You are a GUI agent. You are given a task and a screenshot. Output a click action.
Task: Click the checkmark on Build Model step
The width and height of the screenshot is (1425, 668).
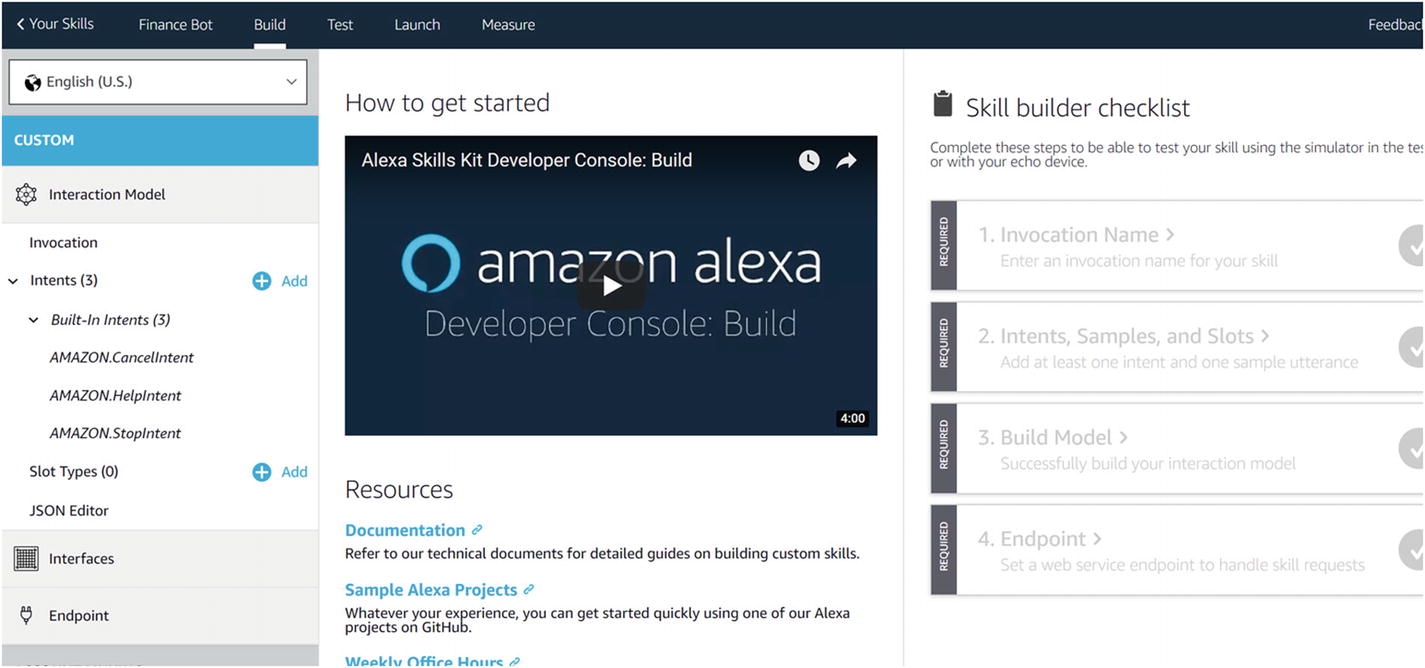(1411, 447)
